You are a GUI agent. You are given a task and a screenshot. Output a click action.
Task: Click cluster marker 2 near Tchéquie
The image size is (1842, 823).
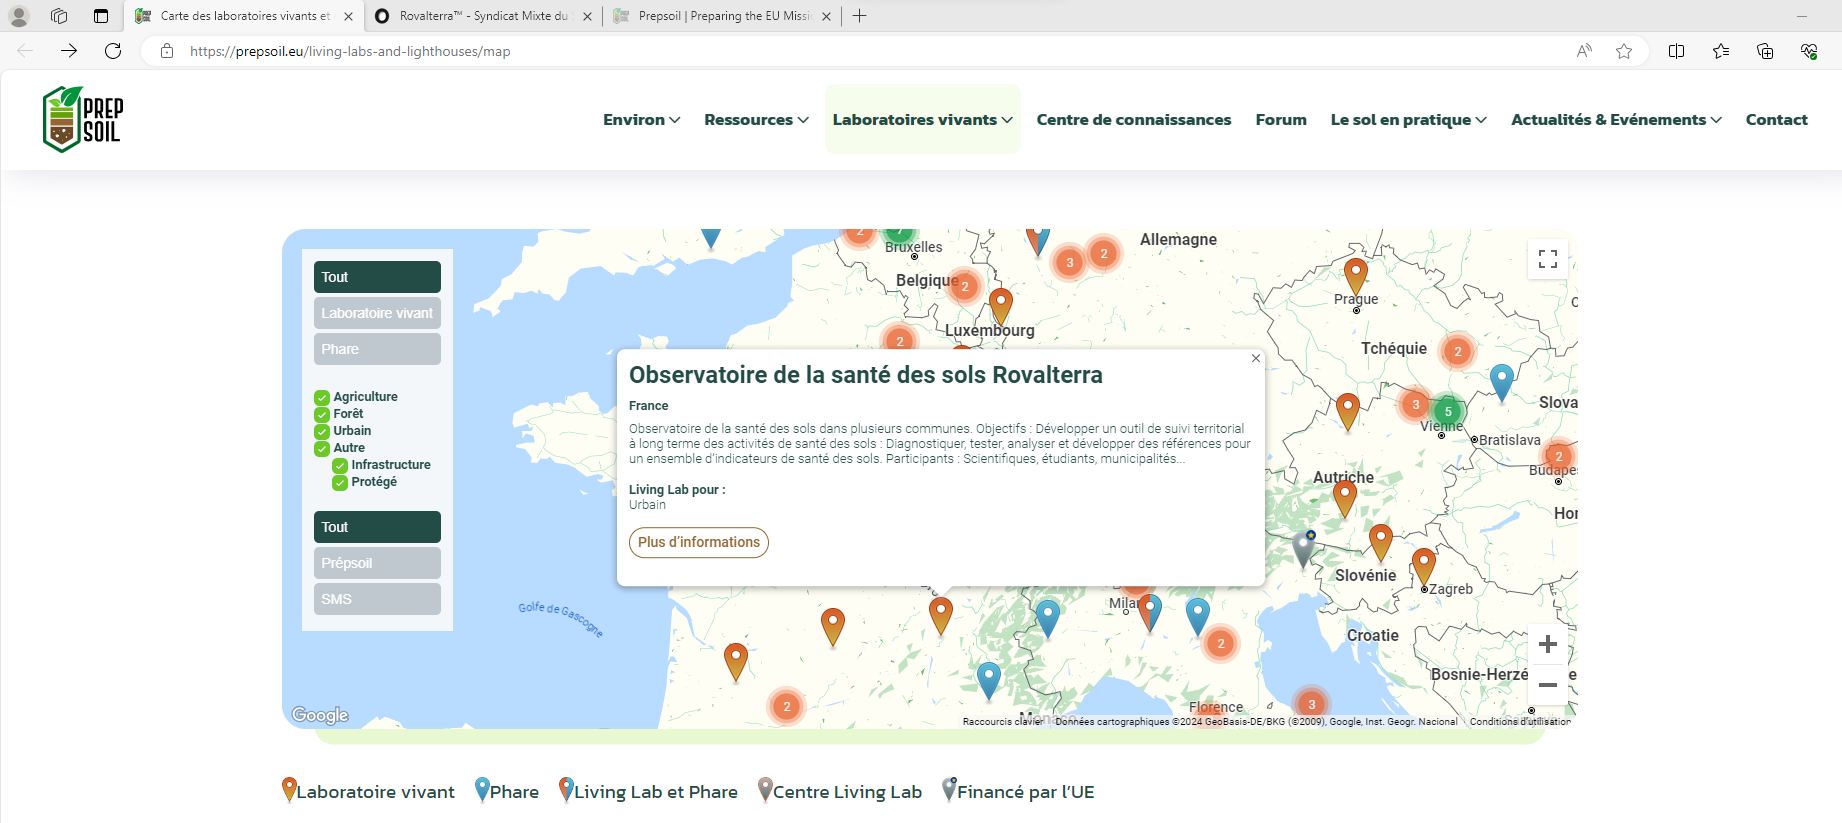pyautogui.click(x=1458, y=351)
